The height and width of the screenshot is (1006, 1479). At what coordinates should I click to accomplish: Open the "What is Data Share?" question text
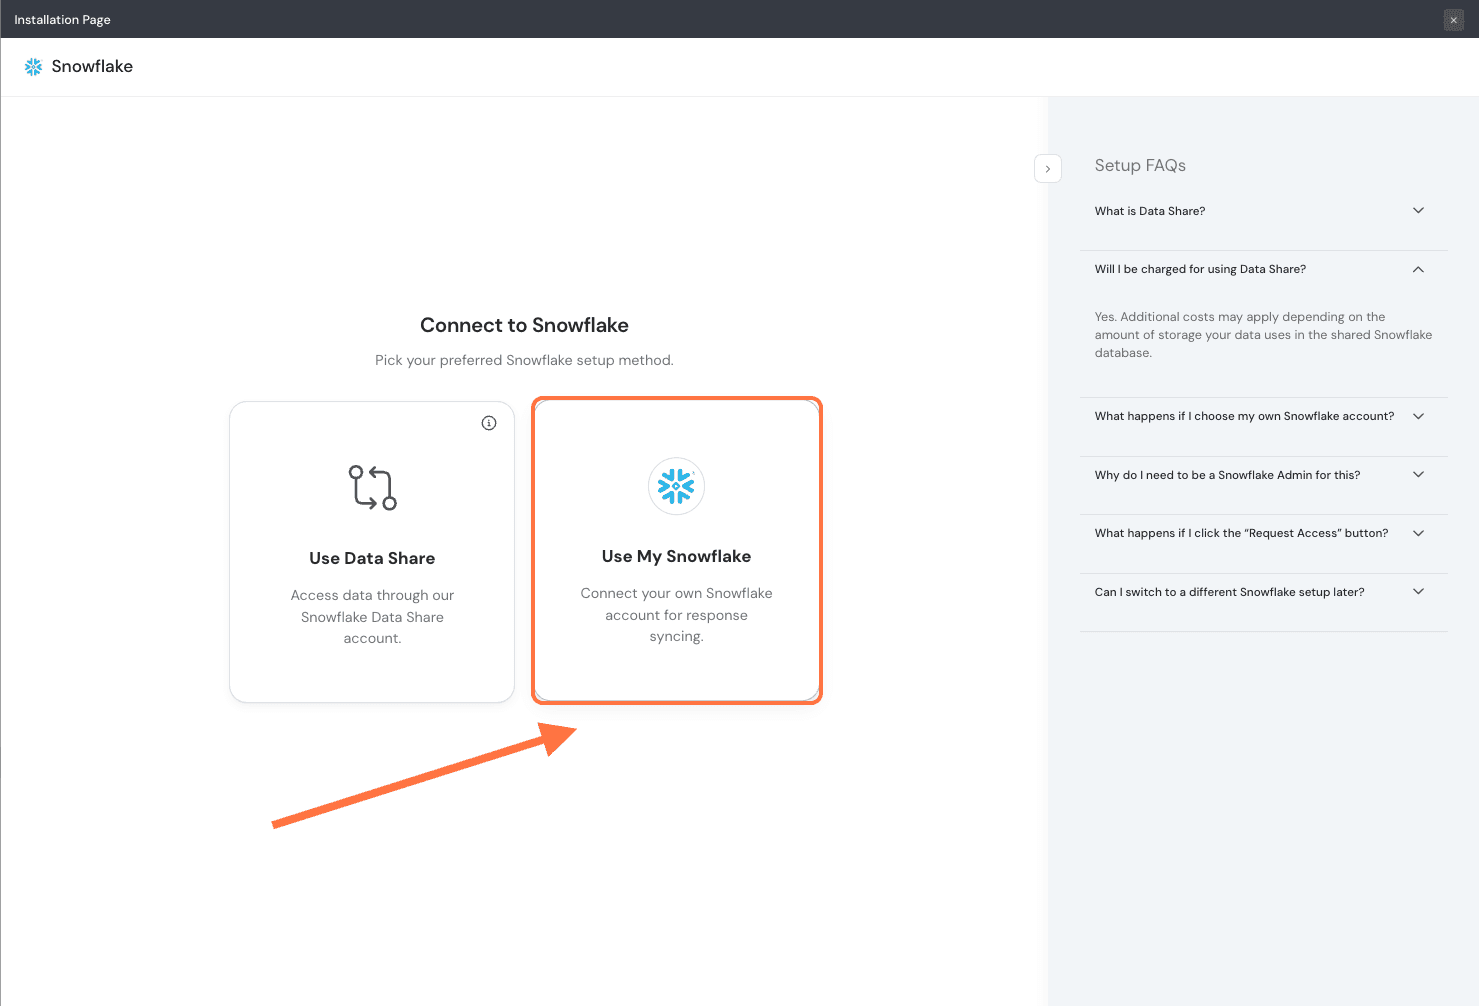point(1149,211)
